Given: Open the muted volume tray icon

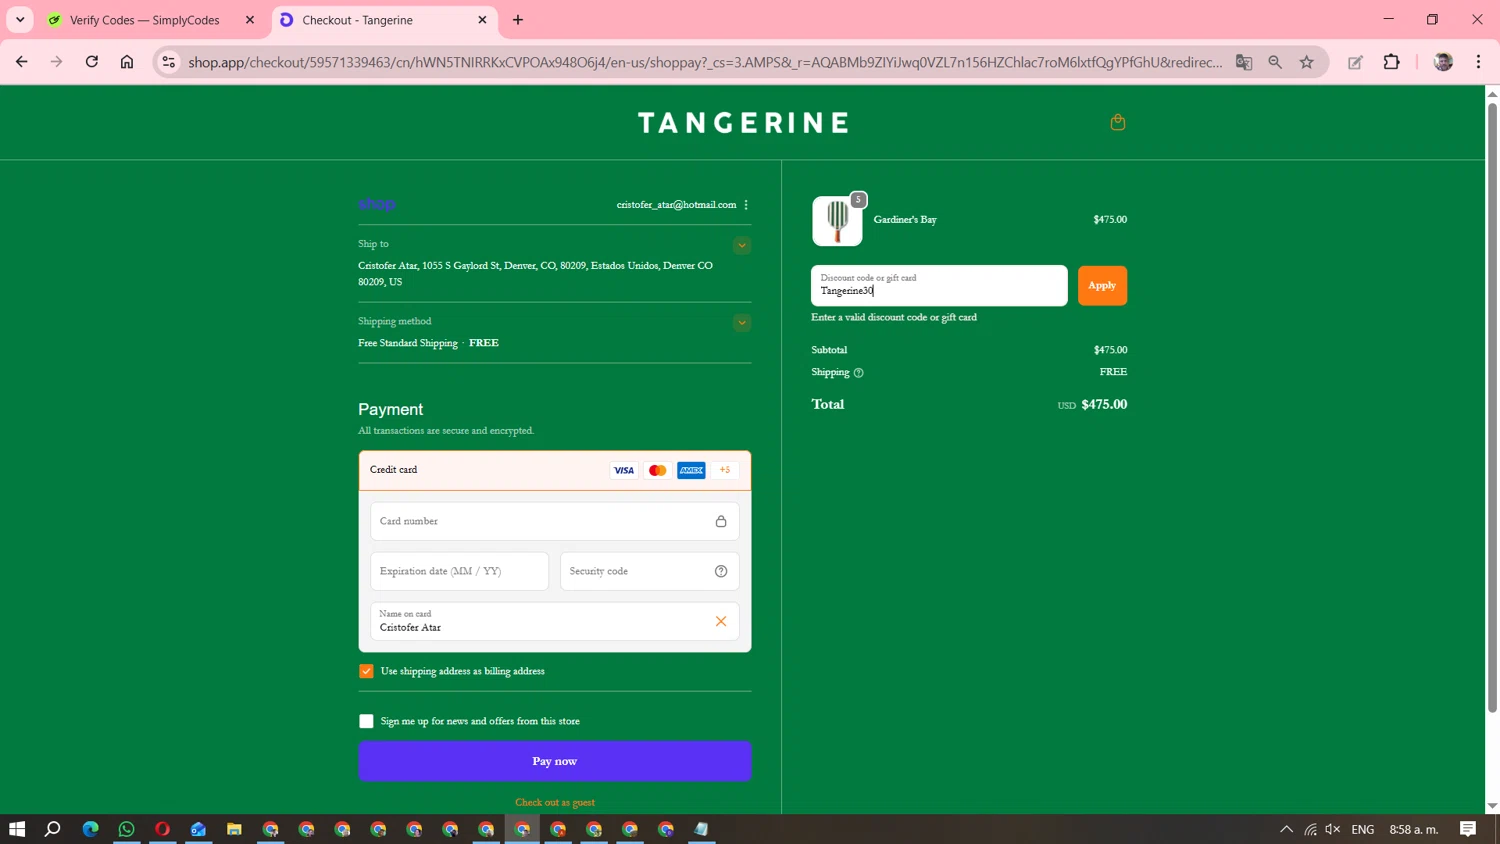Looking at the screenshot, I should click(x=1333, y=829).
